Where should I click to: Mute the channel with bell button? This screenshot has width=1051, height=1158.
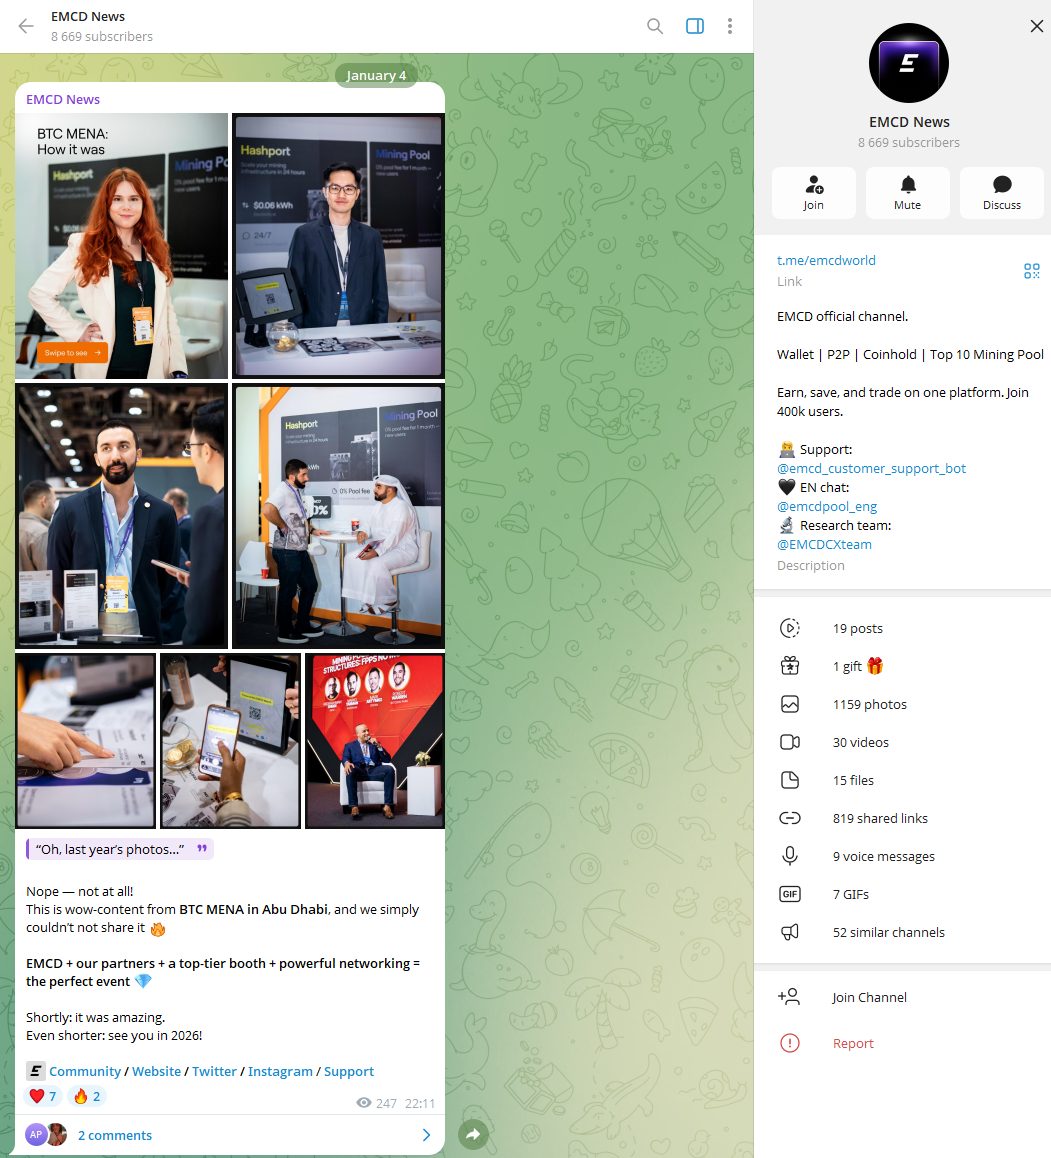click(x=908, y=193)
